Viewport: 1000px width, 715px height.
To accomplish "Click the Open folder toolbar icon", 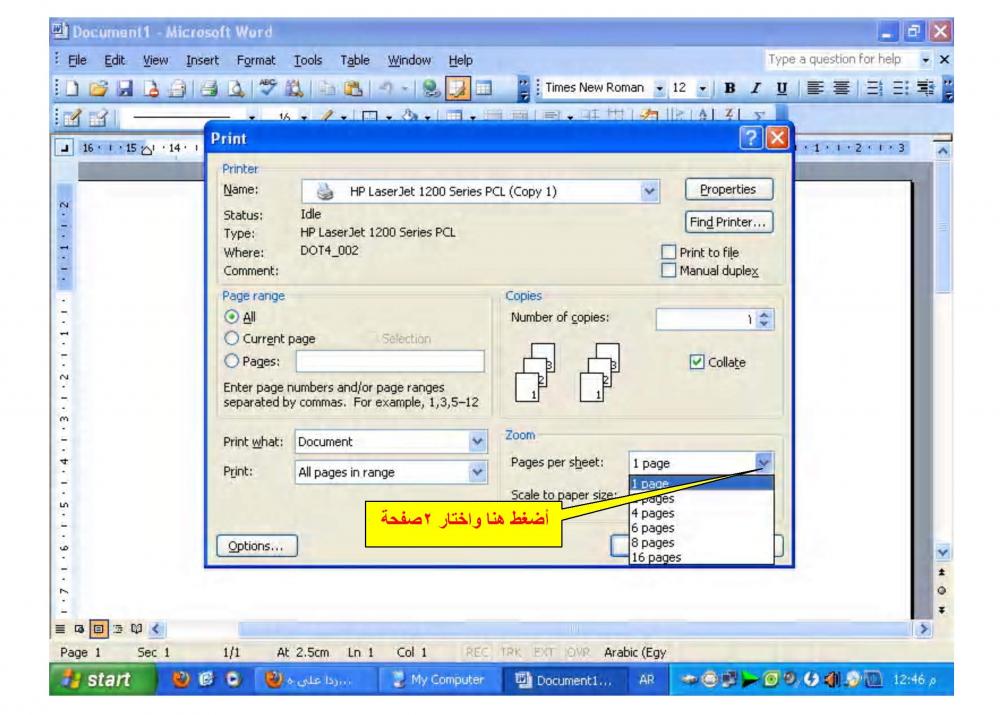I will (98, 88).
